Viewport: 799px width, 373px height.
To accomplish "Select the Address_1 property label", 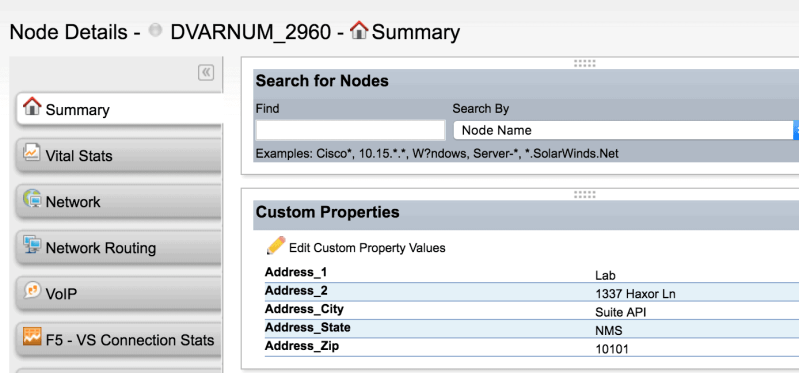I will (296, 272).
